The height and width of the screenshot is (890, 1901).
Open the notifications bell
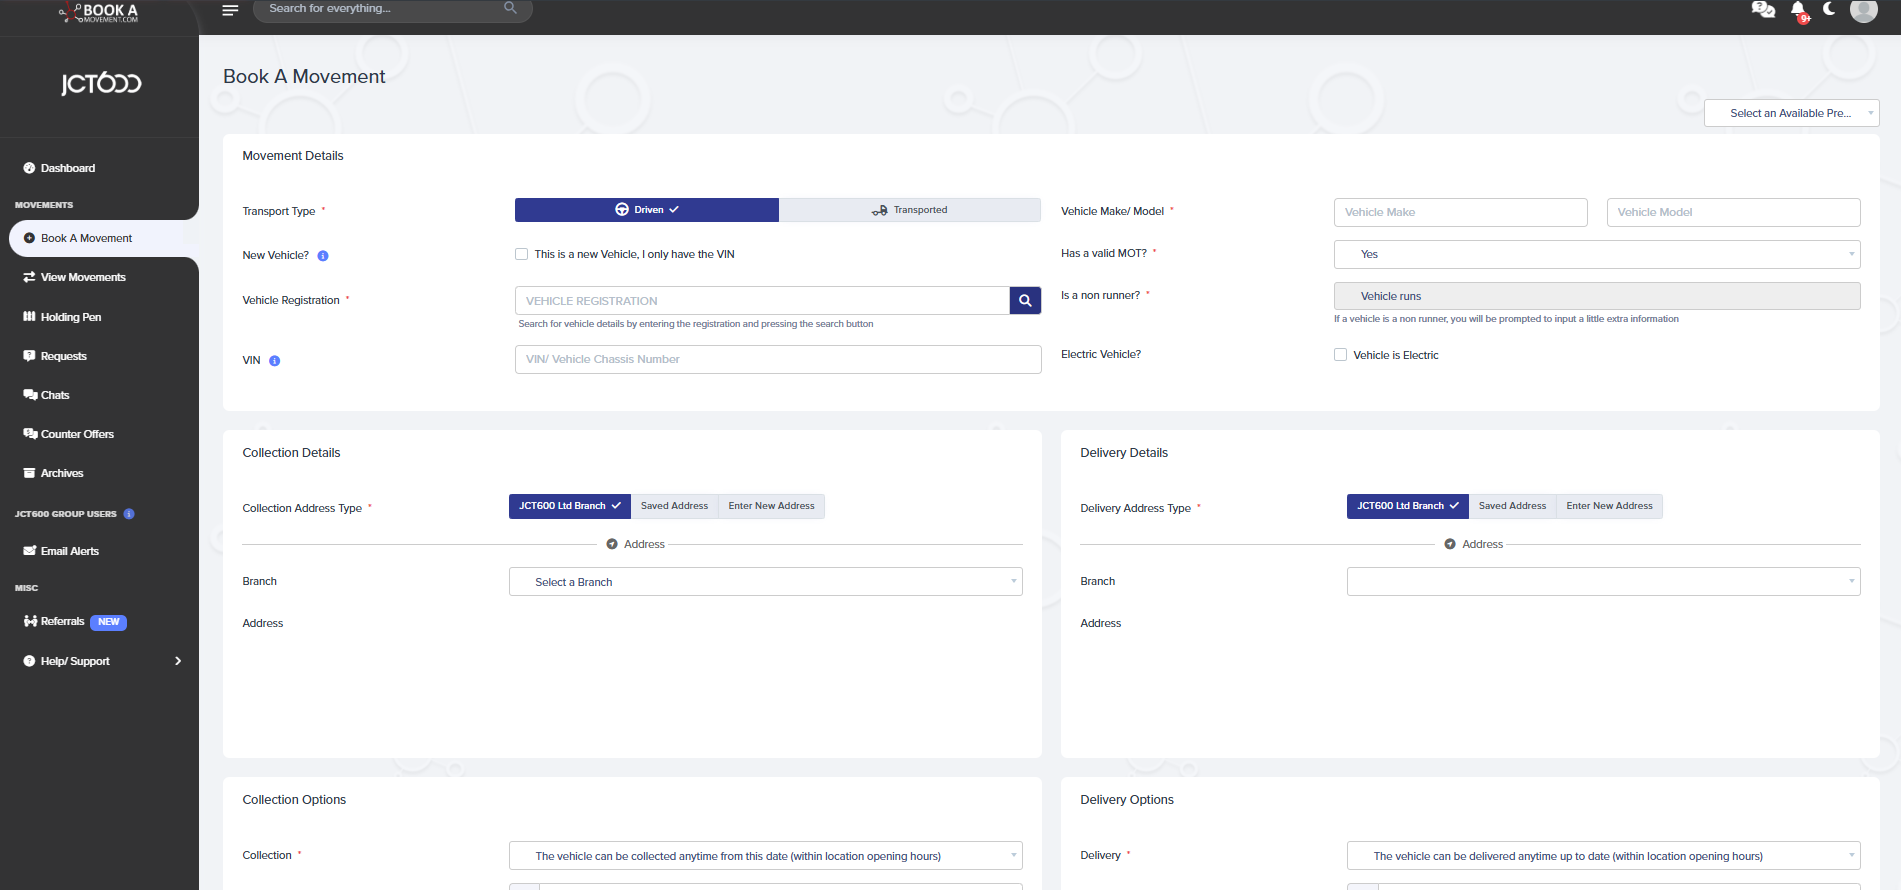[1798, 10]
